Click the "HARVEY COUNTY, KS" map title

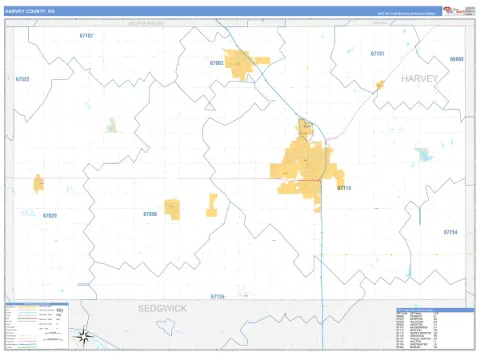click(x=30, y=11)
